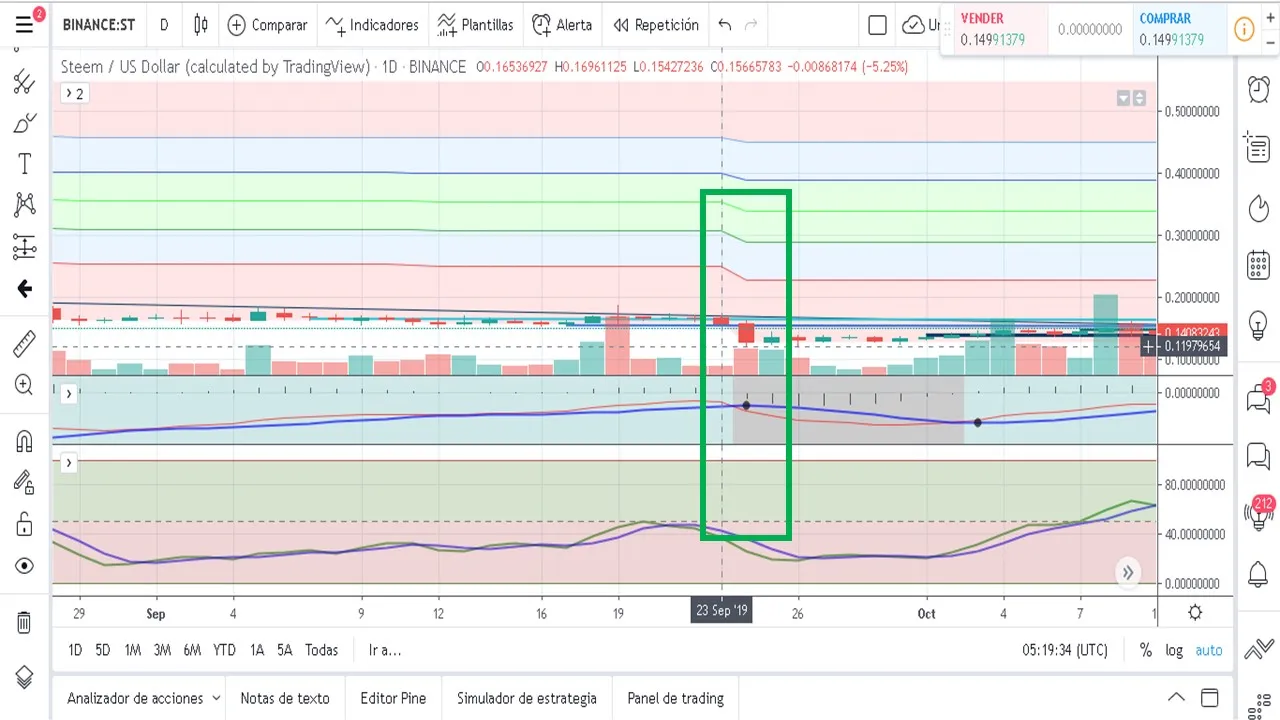Select the patterns drawing tool
The height and width of the screenshot is (720, 1280).
click(24, 205)
